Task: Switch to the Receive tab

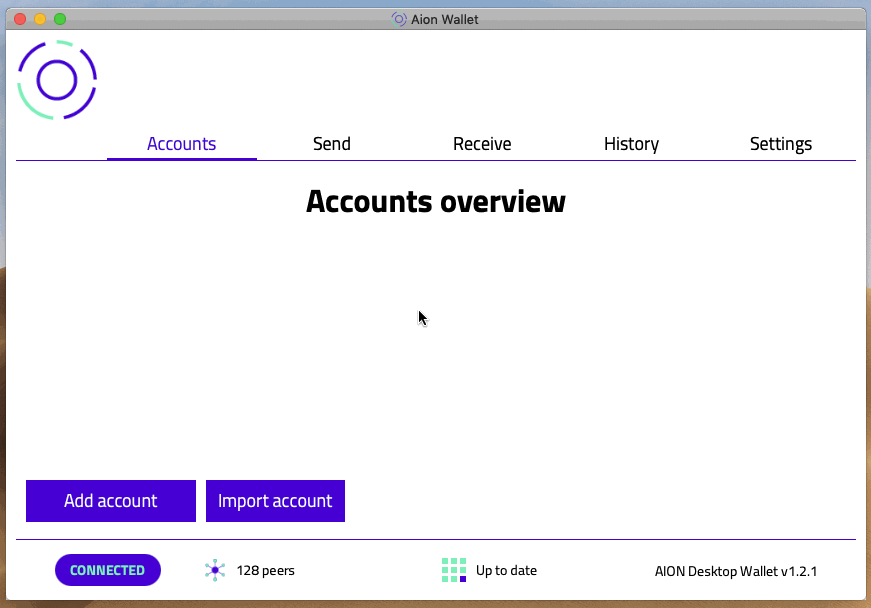Action: pos(482,144)
